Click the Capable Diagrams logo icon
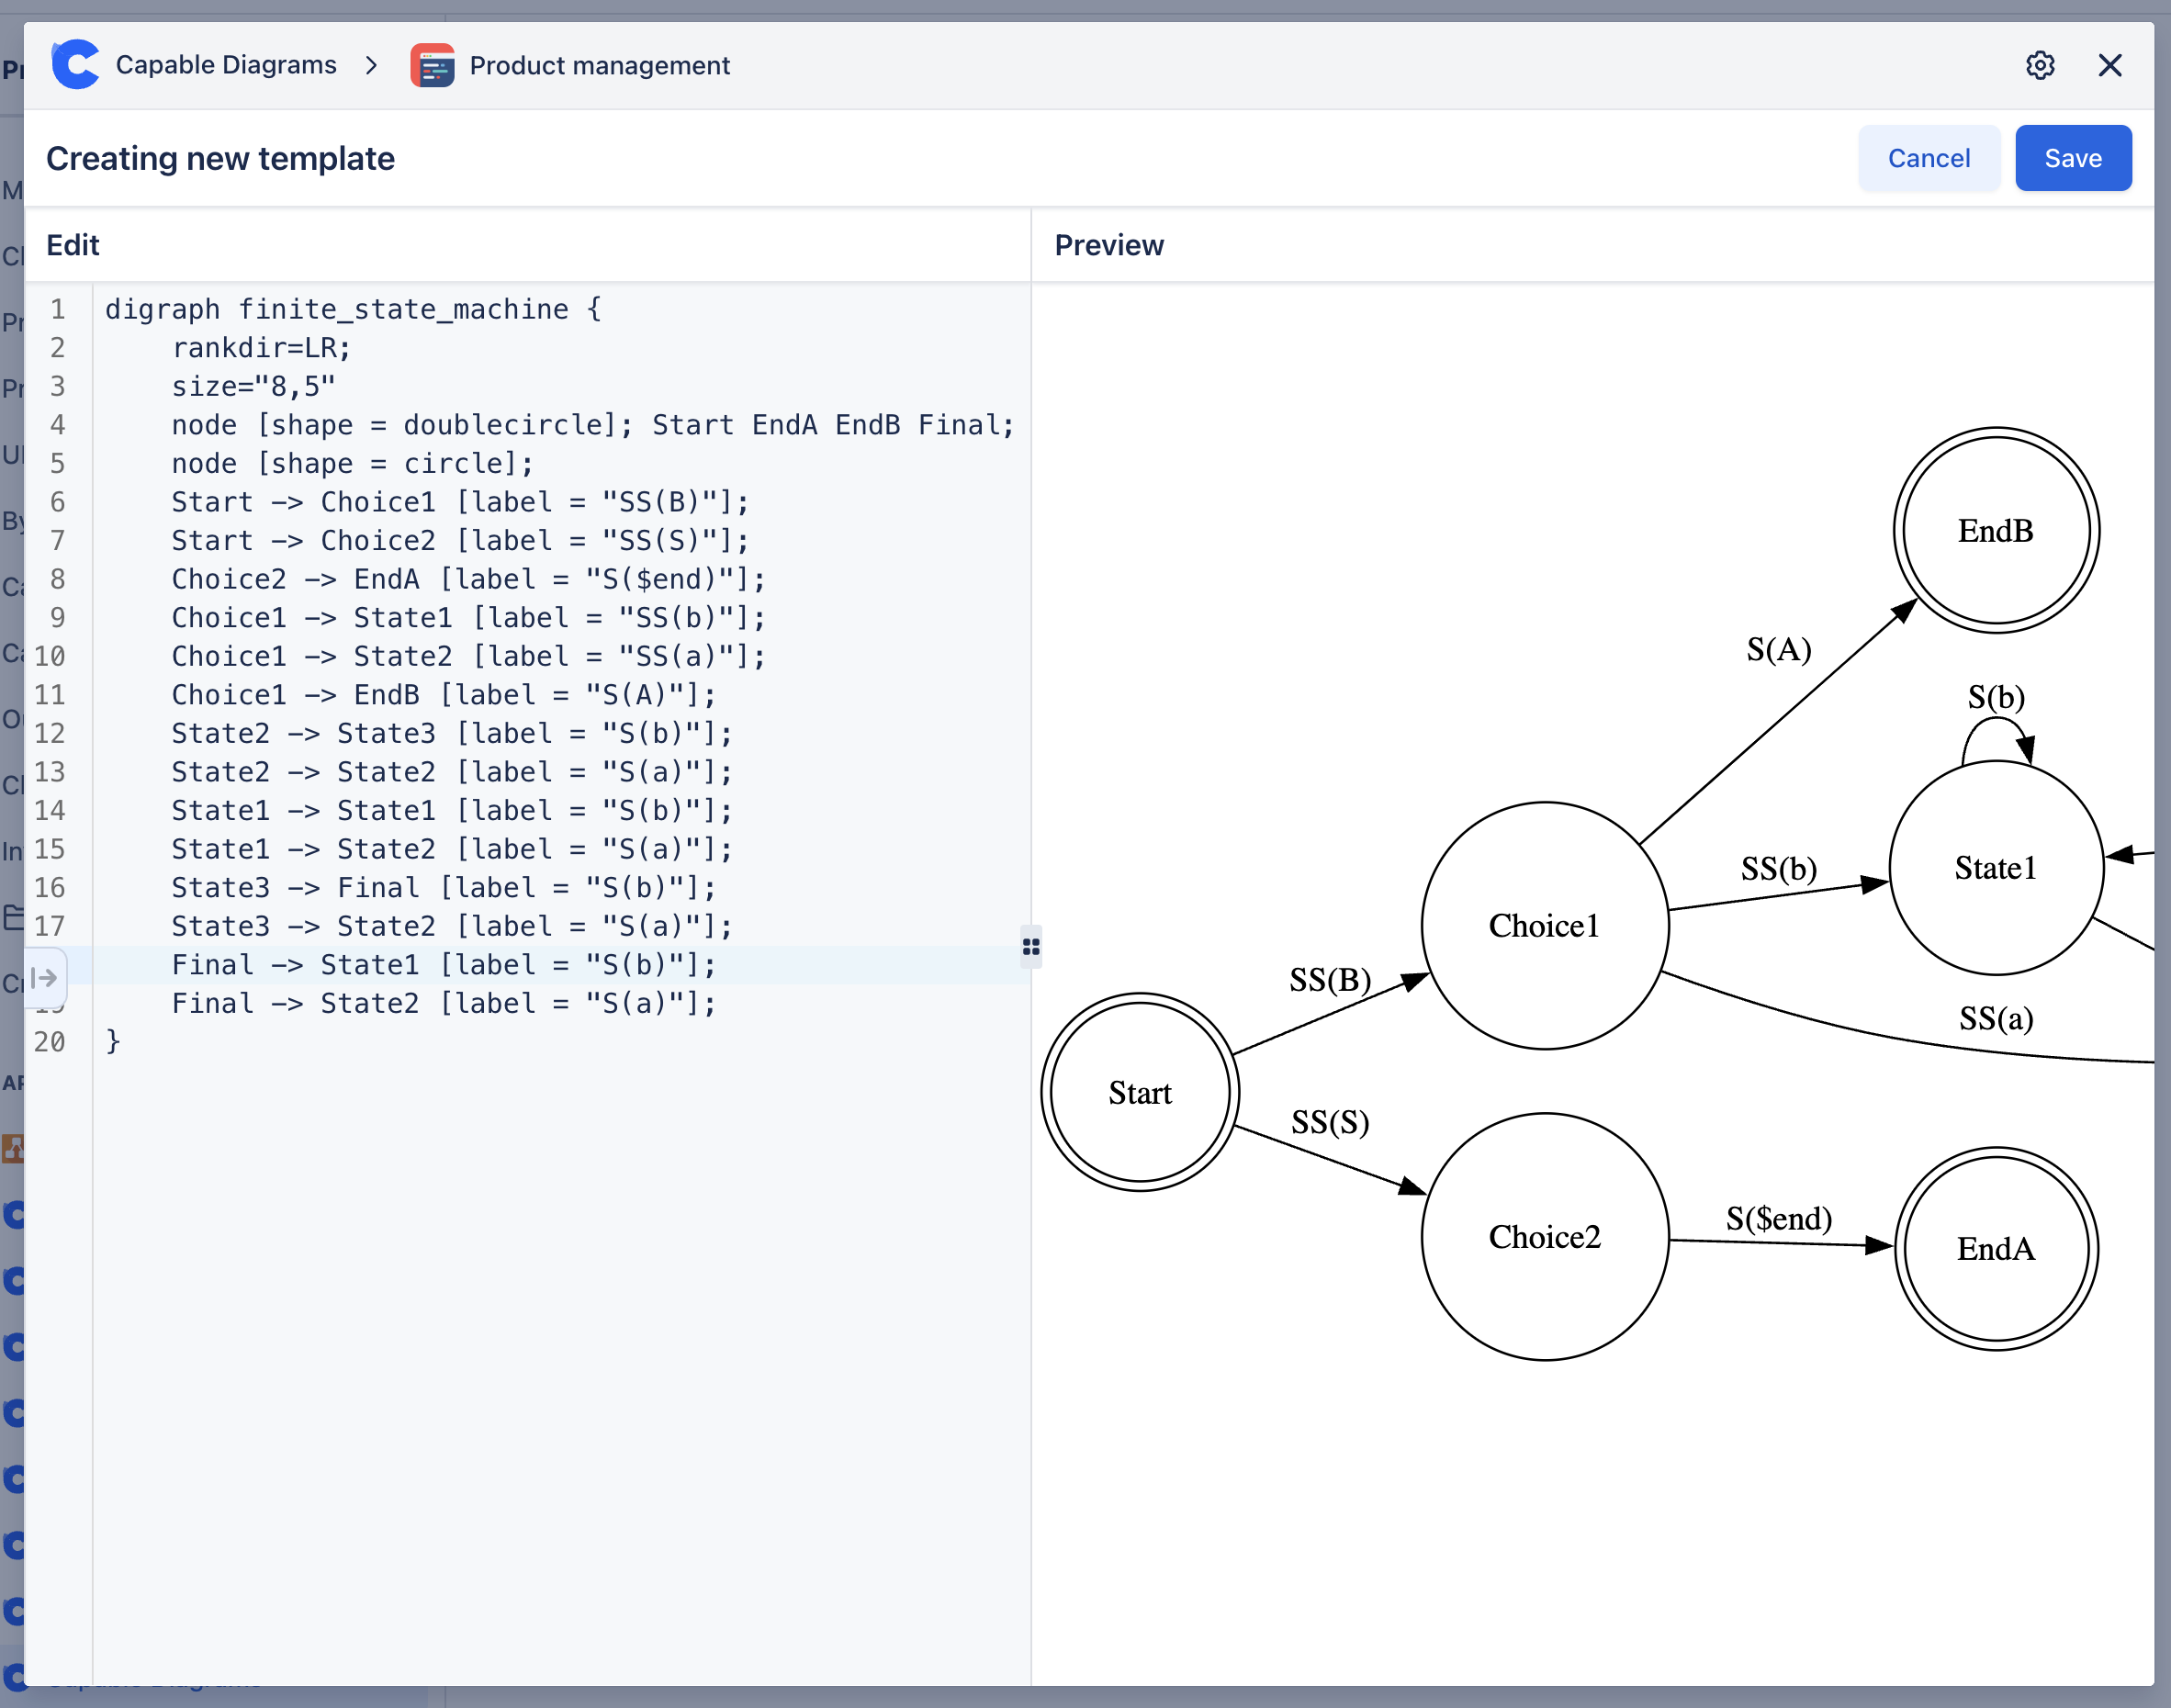 (x=75, y=64)
